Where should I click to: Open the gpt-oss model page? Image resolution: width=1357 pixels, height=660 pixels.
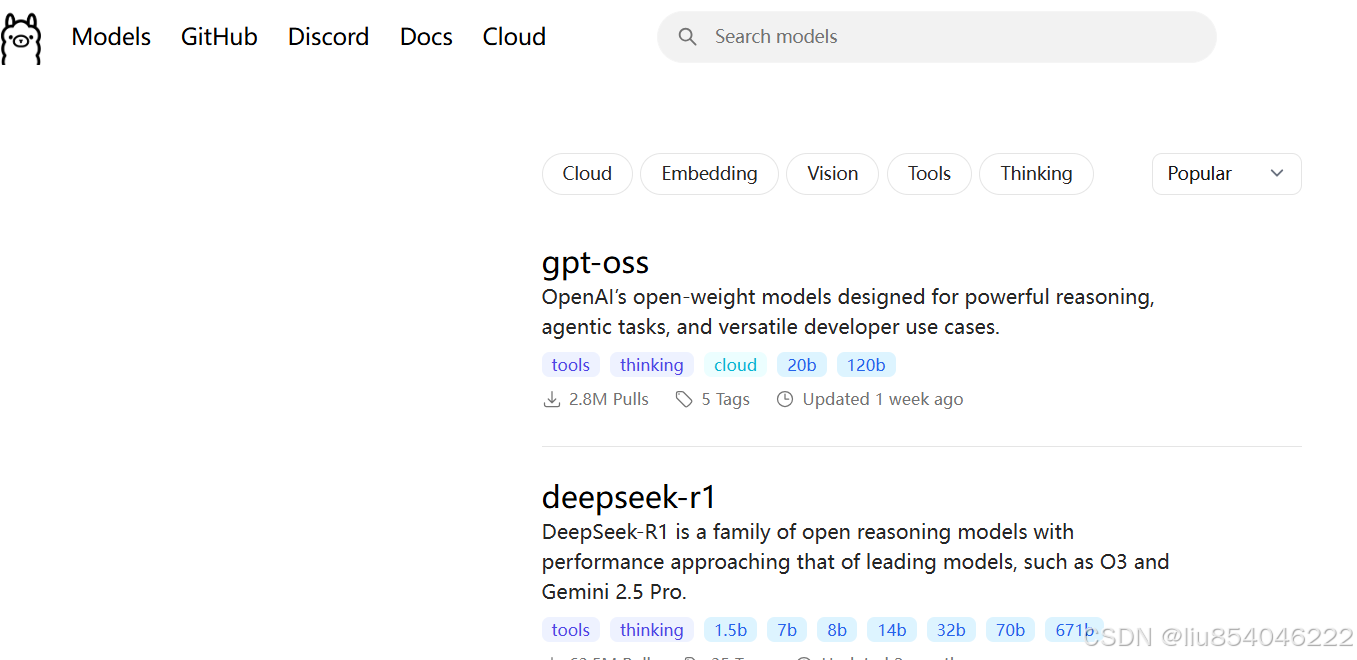595,263
